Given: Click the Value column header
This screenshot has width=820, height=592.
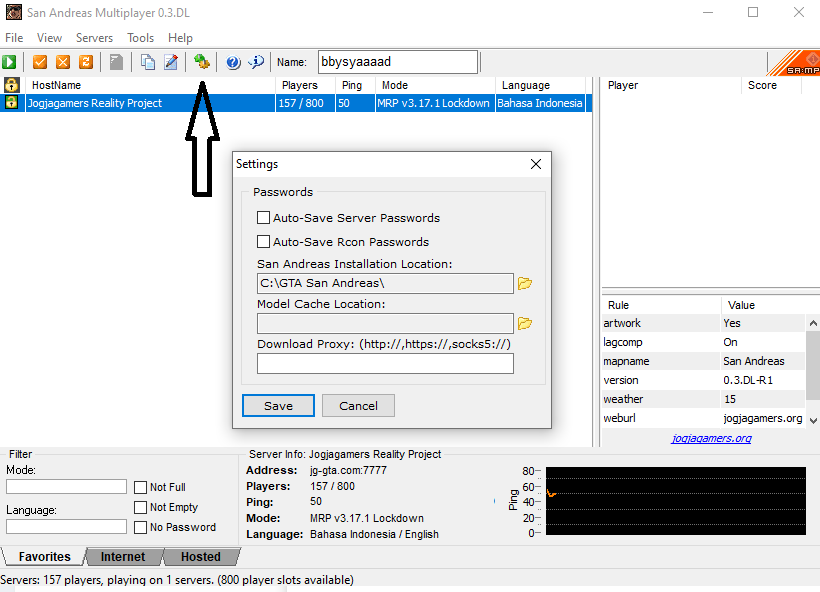Looking at the screenshot, I should click(765, 305).
